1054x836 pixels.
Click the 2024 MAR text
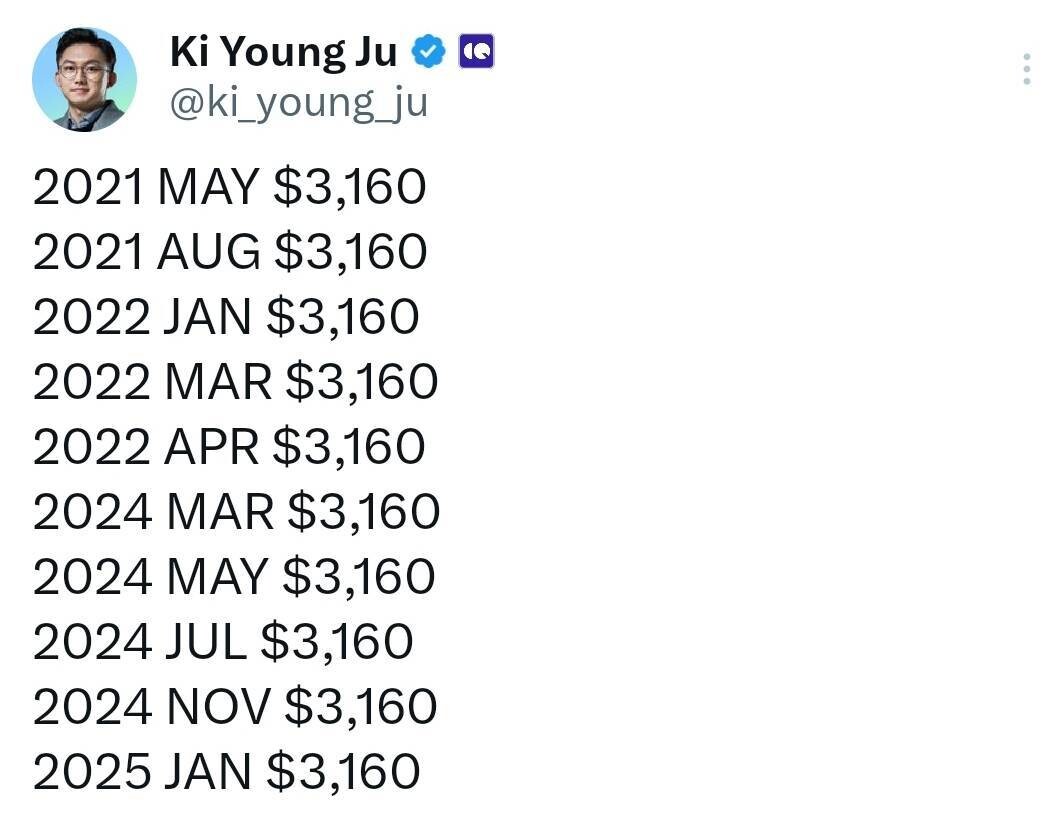click(x=152, y=513)
